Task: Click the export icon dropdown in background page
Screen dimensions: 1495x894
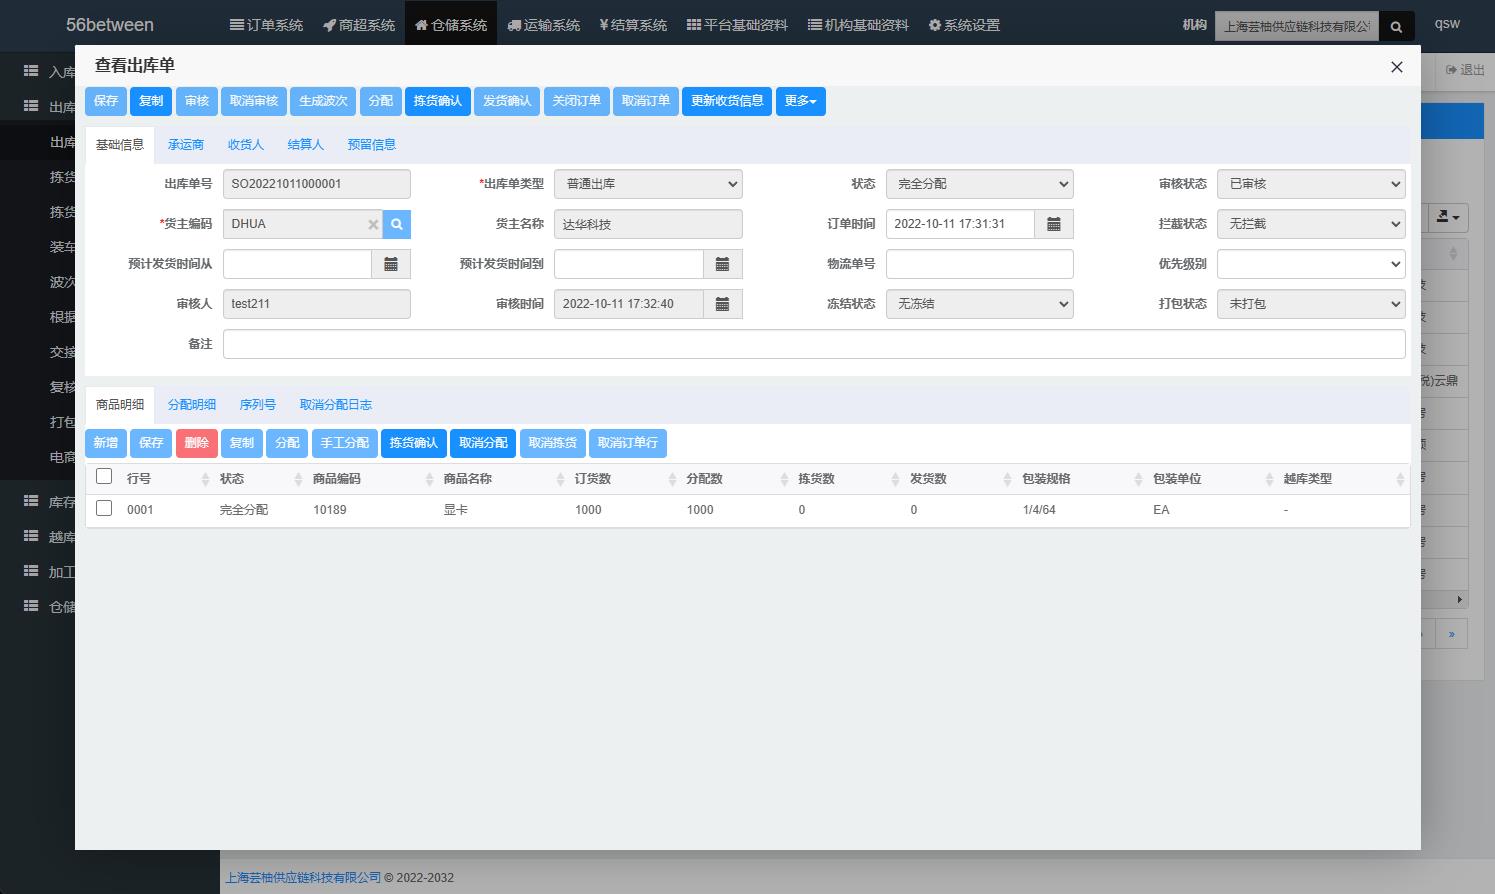Action: click(x=1448, y=216)
